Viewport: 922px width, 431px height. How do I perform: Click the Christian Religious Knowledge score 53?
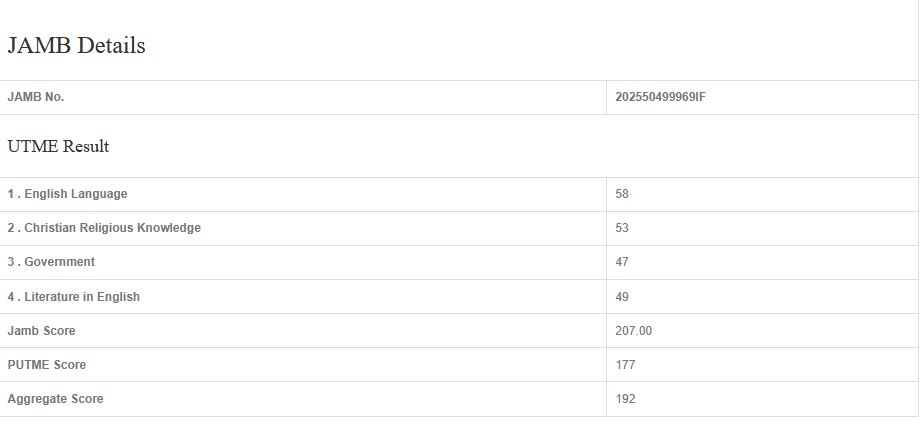pos(622,228)
